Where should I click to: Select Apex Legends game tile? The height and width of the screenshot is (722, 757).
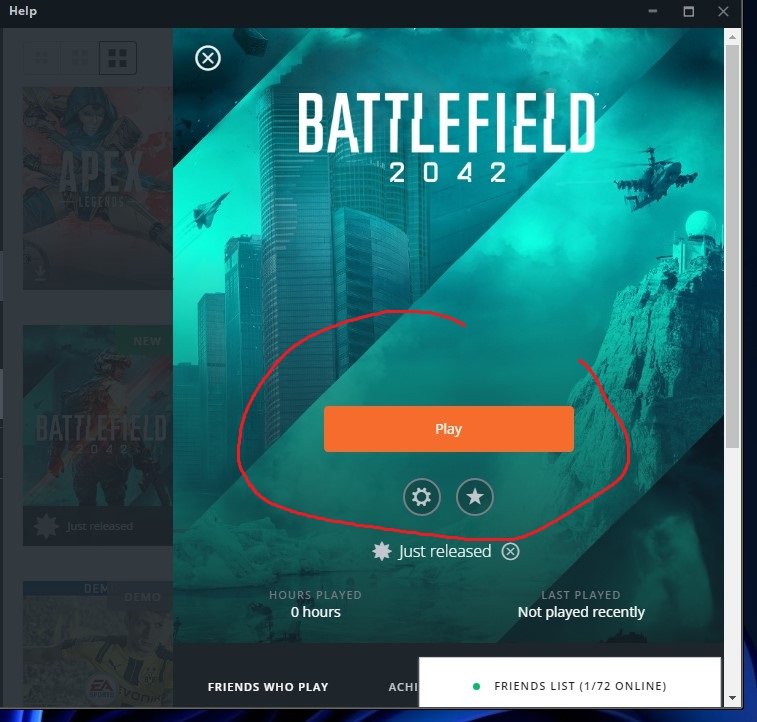(98, 188)
